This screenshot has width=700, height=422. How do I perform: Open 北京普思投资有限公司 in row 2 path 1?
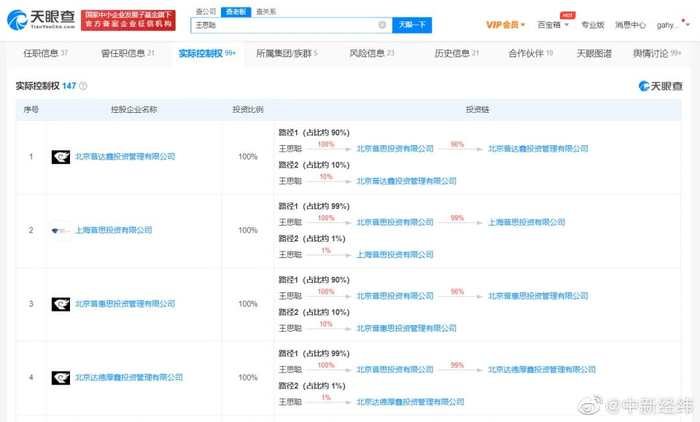tap(395, 222)
